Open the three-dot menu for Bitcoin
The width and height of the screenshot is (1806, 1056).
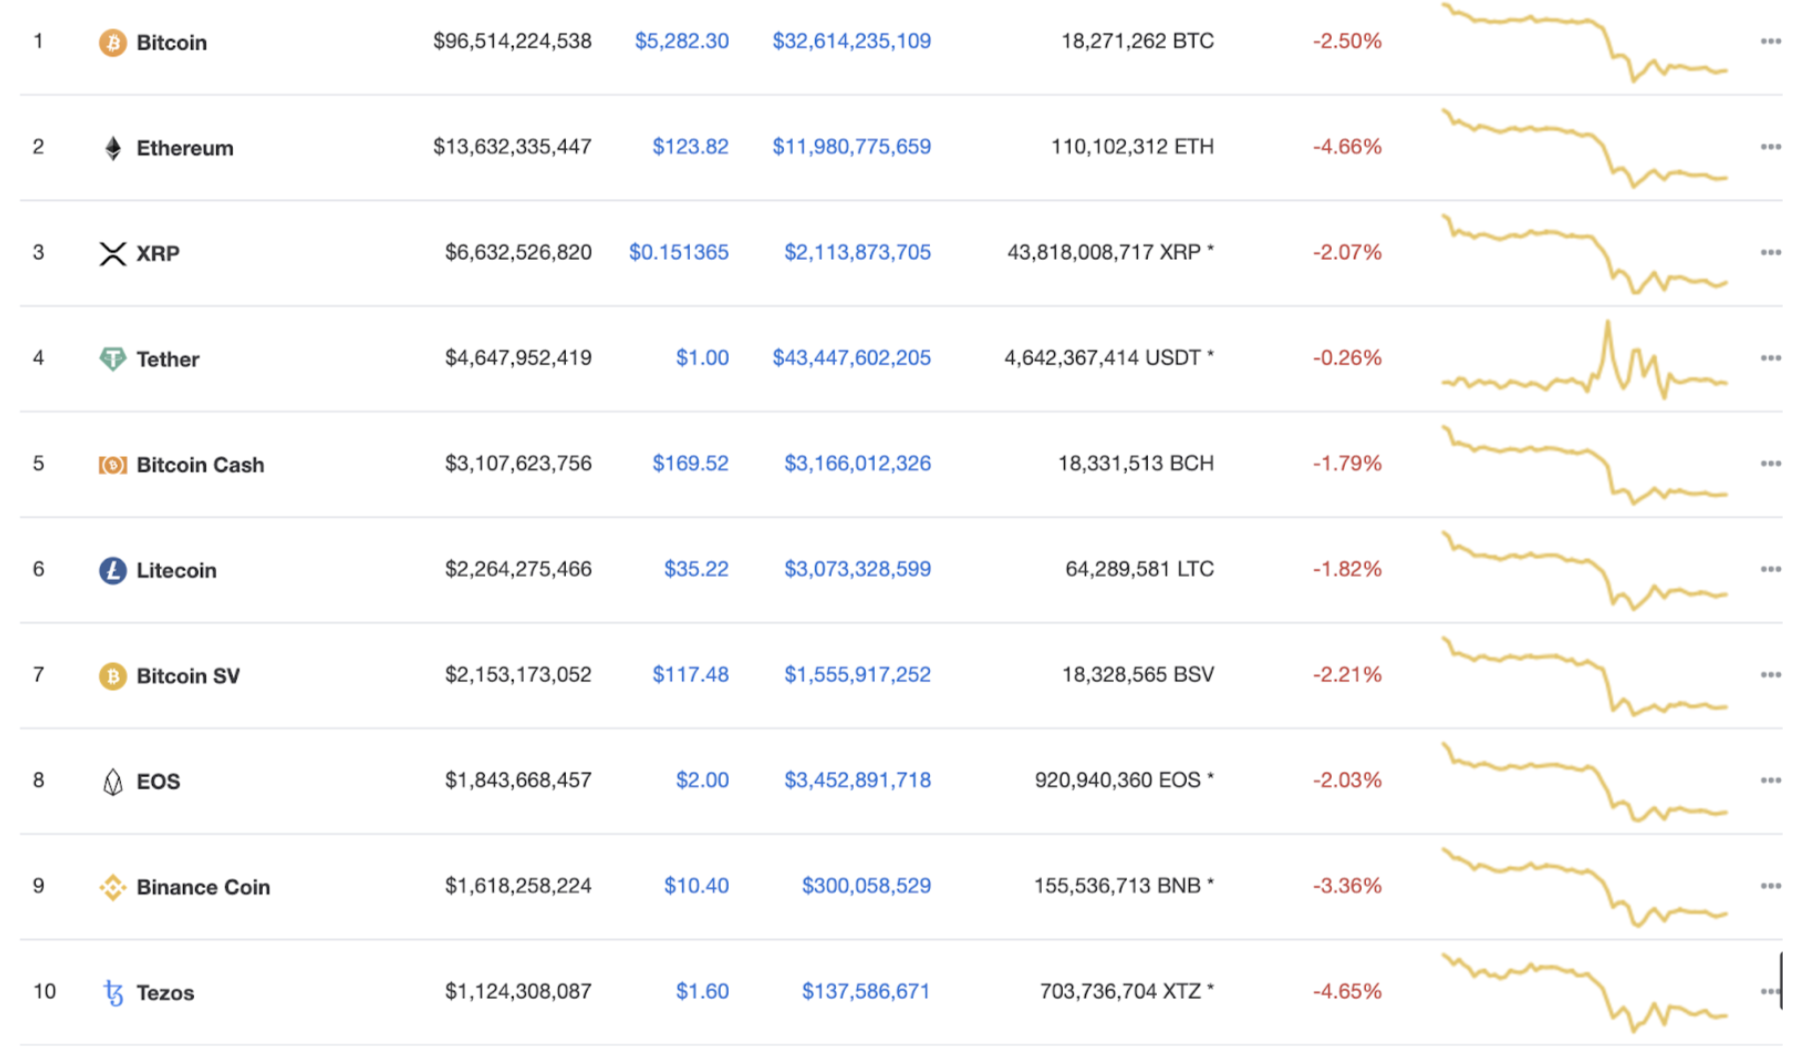tap(1771, 41)
